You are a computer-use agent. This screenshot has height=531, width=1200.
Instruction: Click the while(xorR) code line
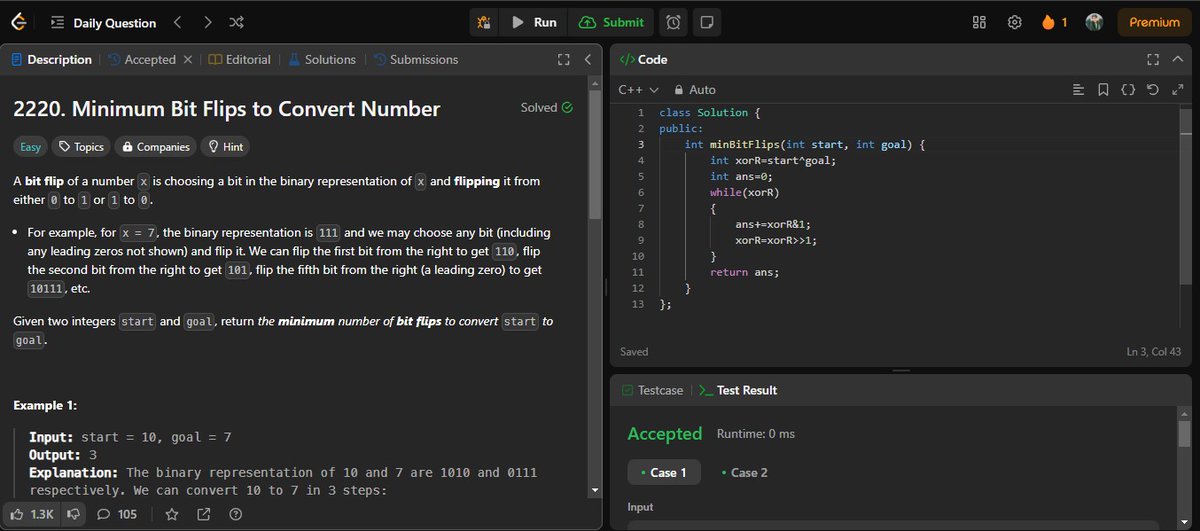coord(745,192)
